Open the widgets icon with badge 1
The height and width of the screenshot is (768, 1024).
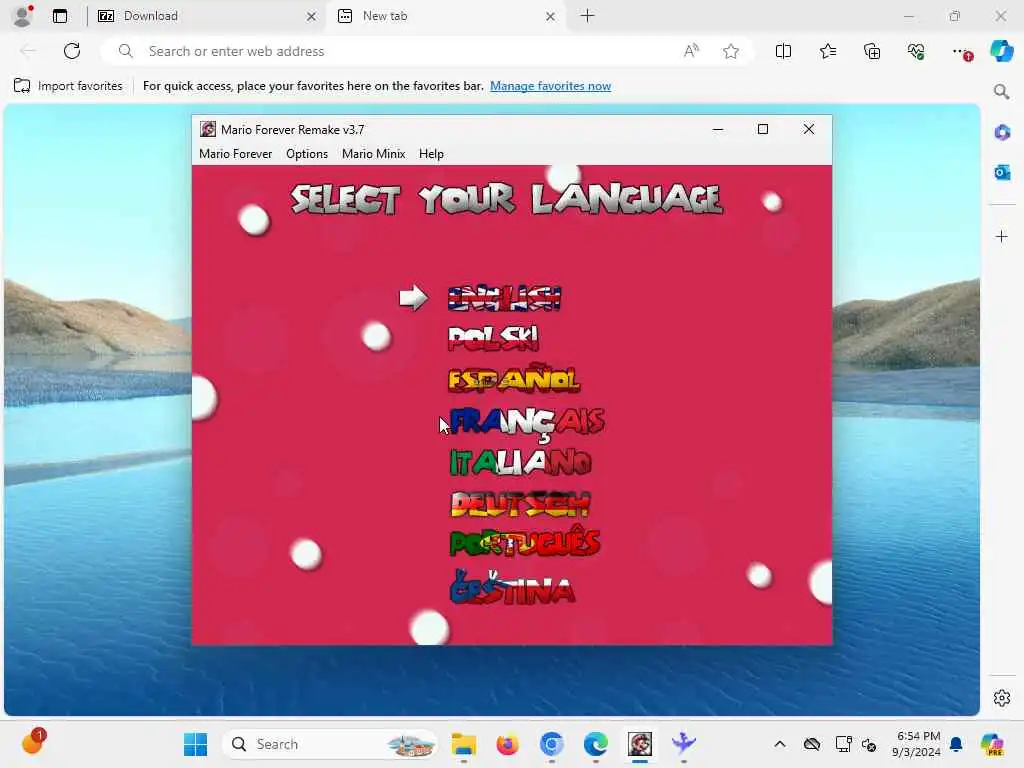[33, 743]
